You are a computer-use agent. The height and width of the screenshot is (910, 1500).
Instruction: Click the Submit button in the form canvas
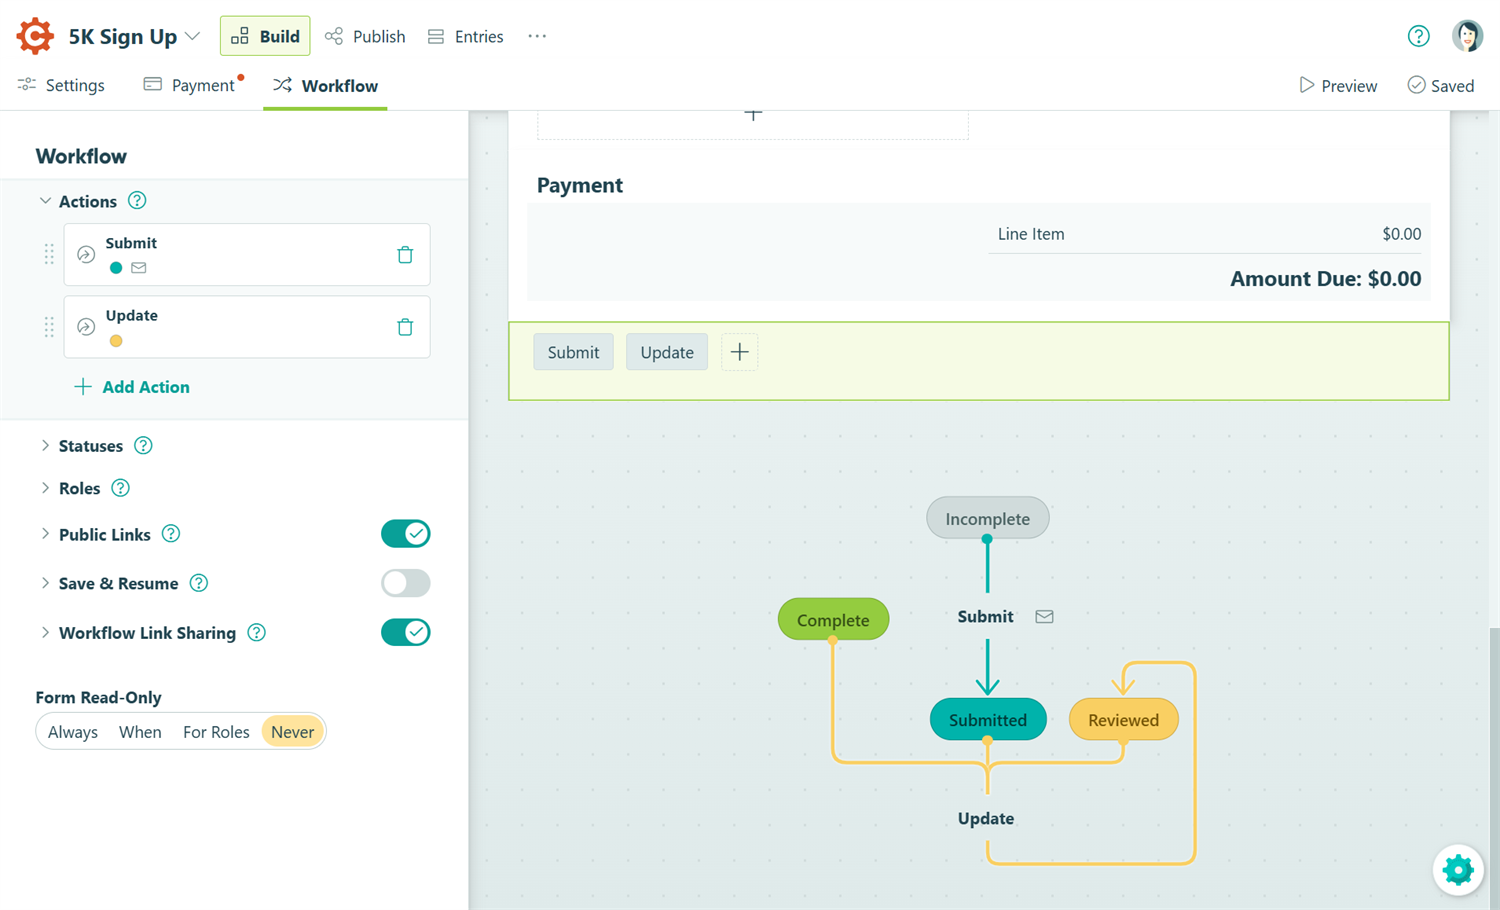tap(573, 352)
